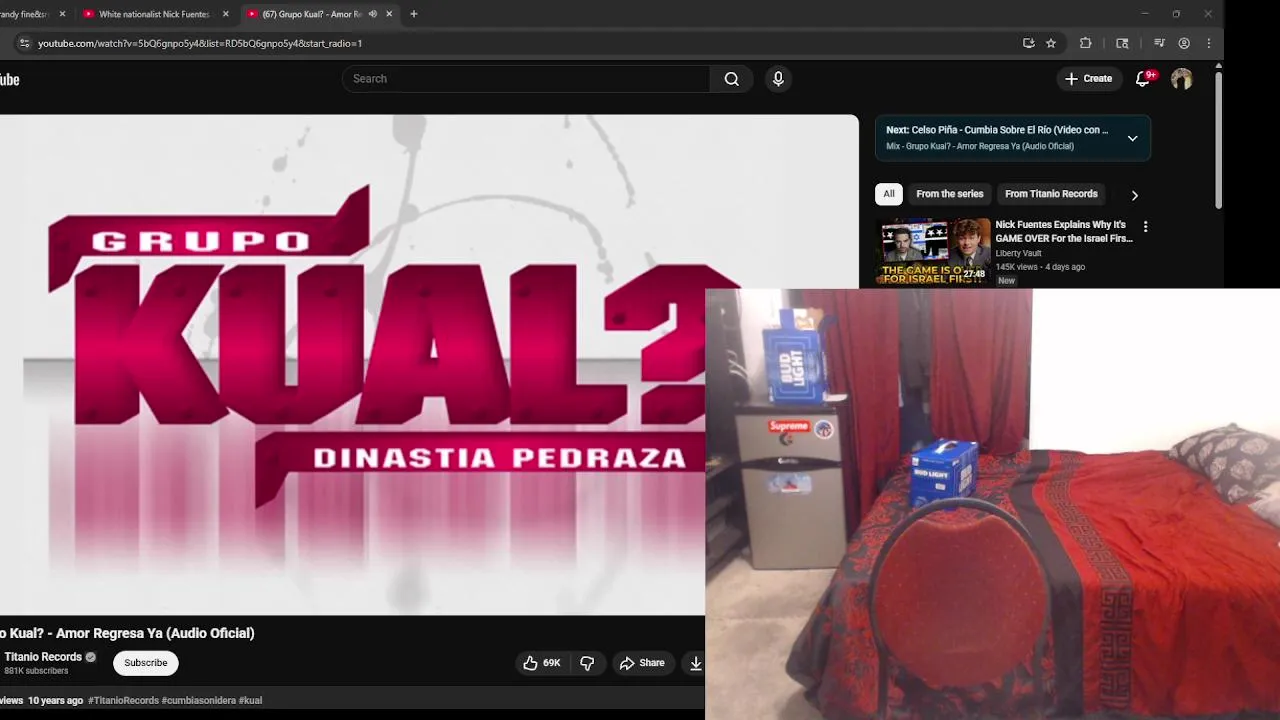
Task: Click the #kual hashtag
Action: click(250, 701)
